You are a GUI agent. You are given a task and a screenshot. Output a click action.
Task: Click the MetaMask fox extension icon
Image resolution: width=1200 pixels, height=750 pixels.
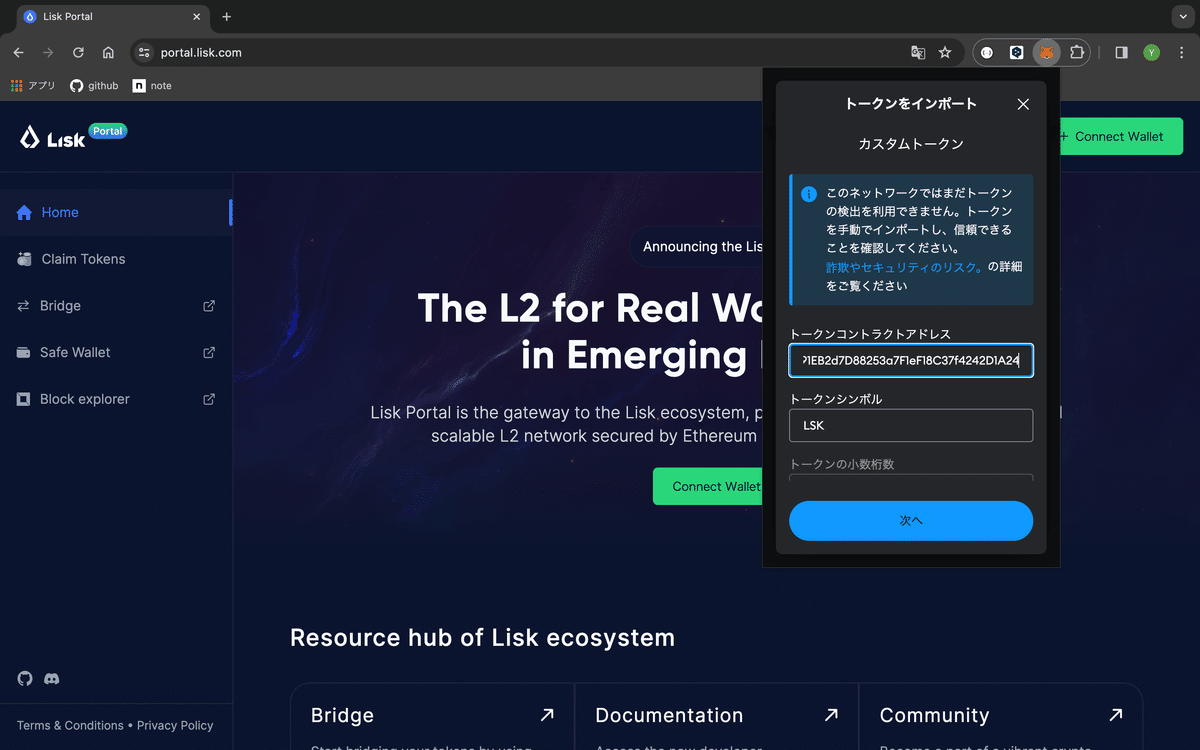point(1046,53)
